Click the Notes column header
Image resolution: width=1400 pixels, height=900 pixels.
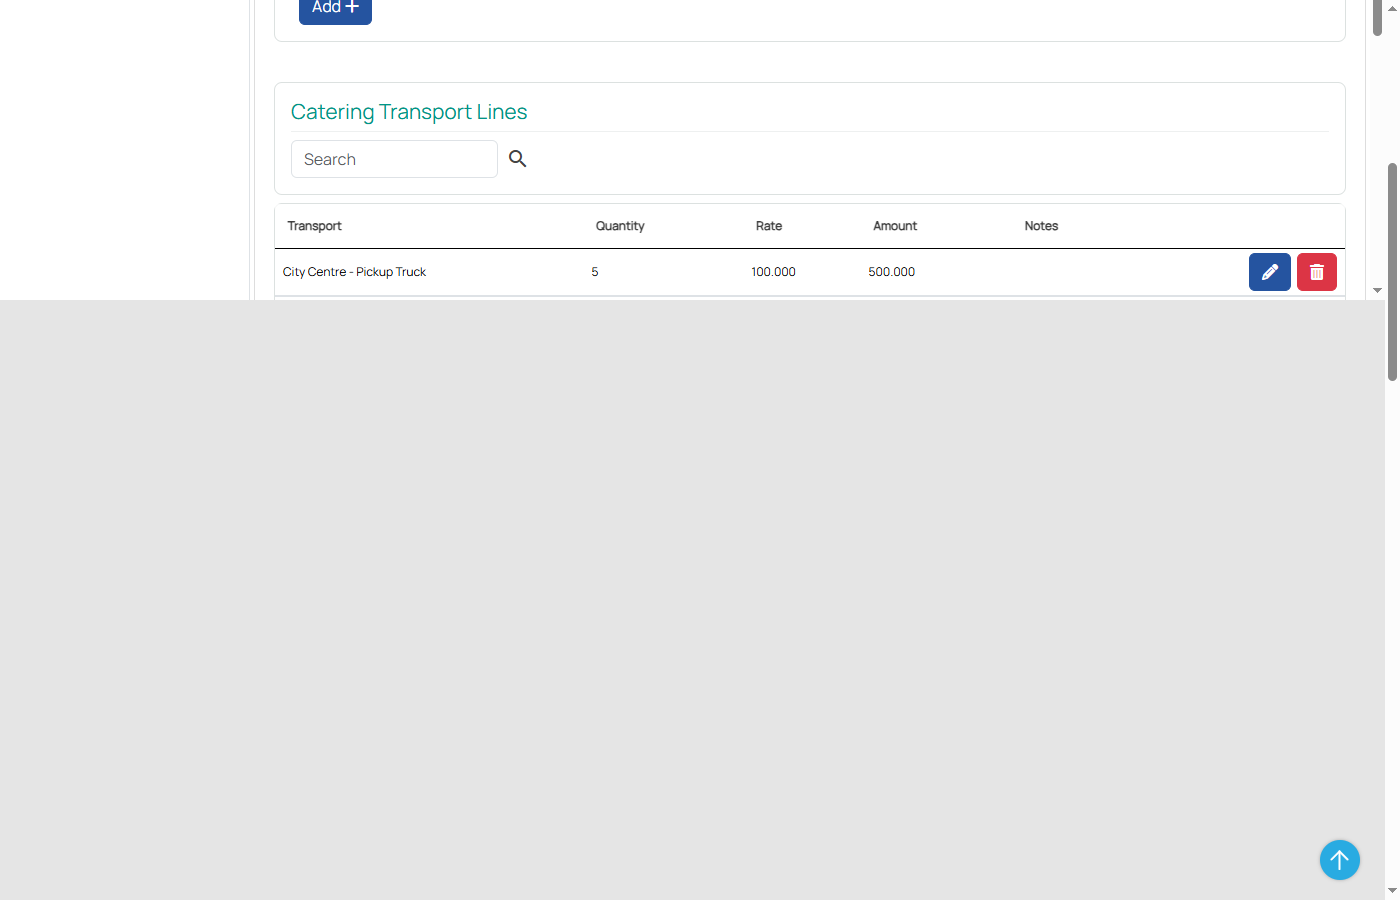(1041, 226)
